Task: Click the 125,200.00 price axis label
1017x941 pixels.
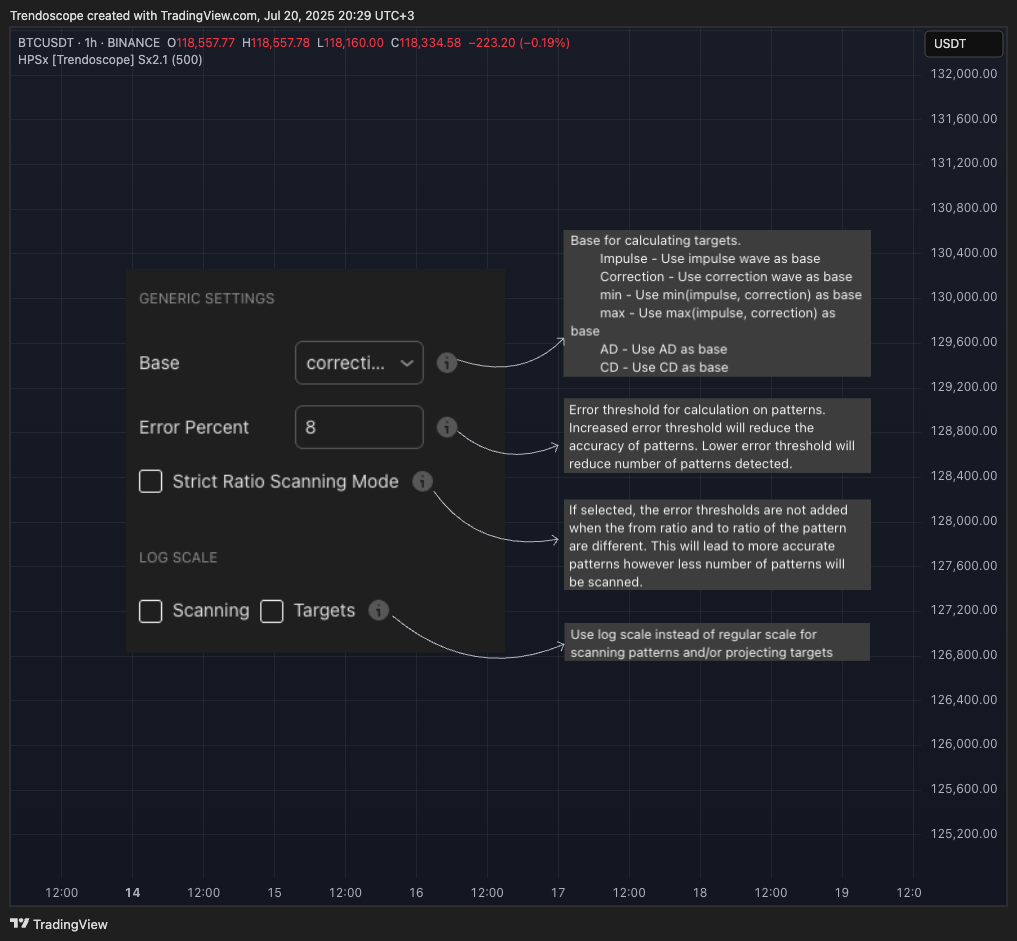Action: pos(964,833)
